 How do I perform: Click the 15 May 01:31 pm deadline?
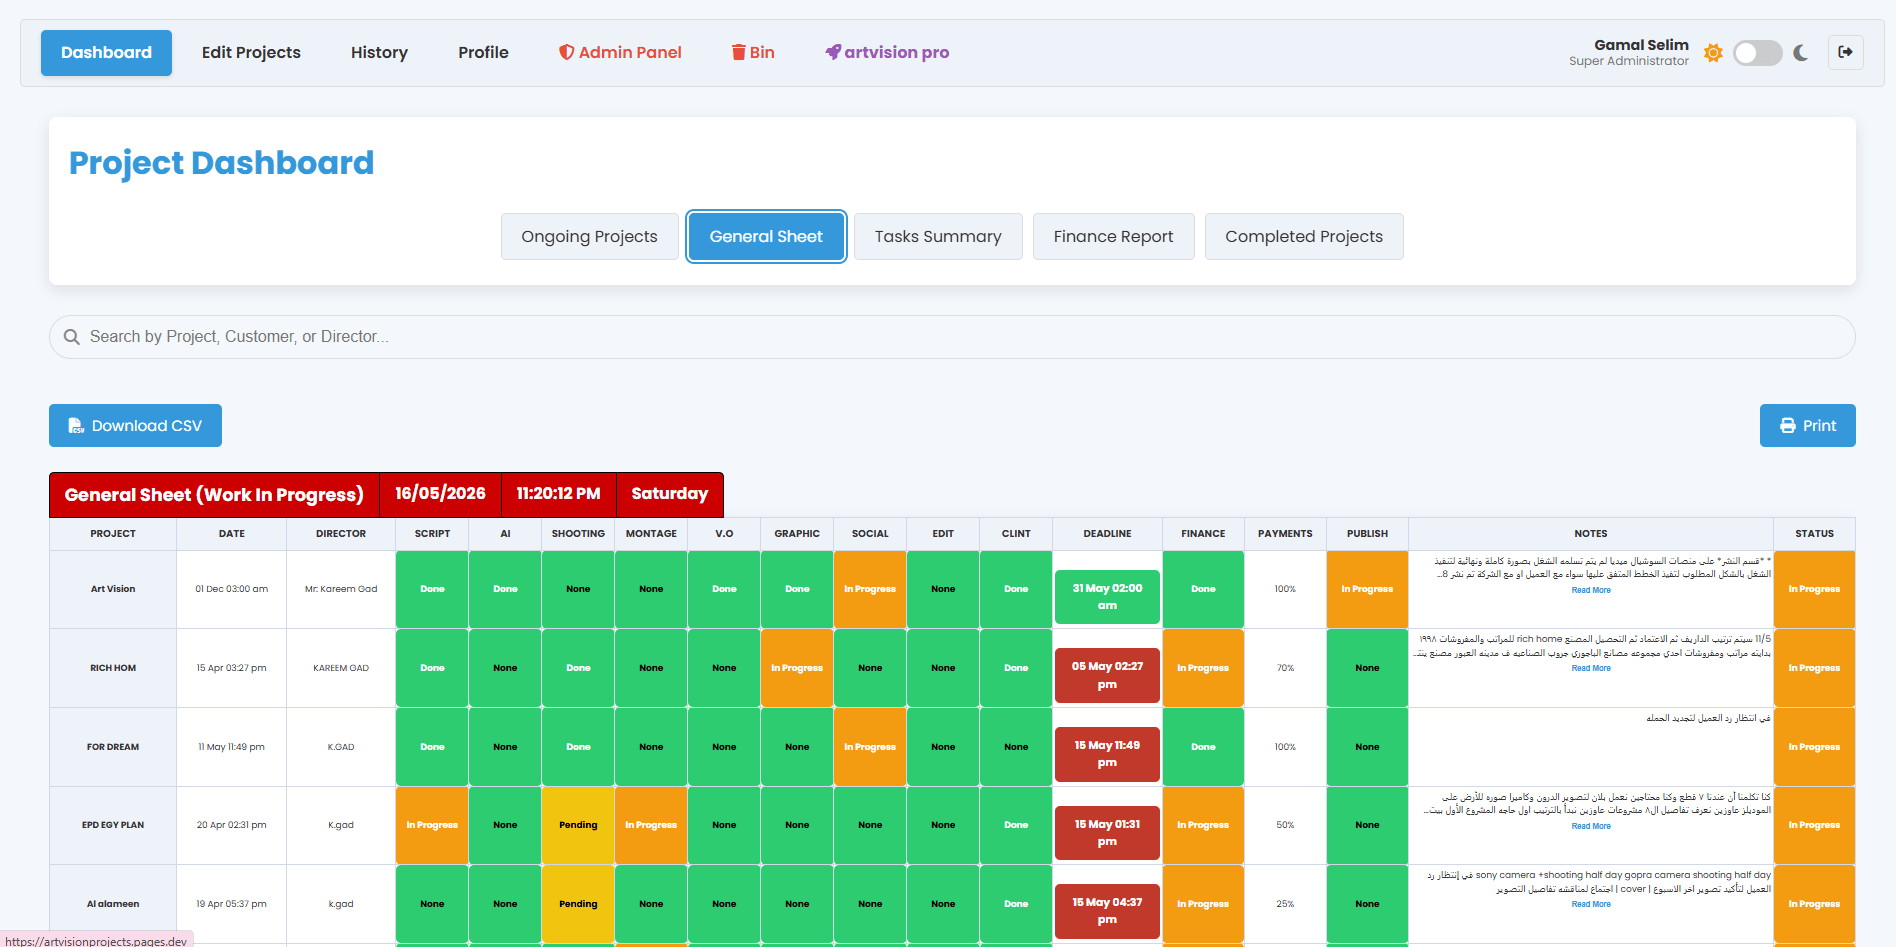pos(1107,833)
